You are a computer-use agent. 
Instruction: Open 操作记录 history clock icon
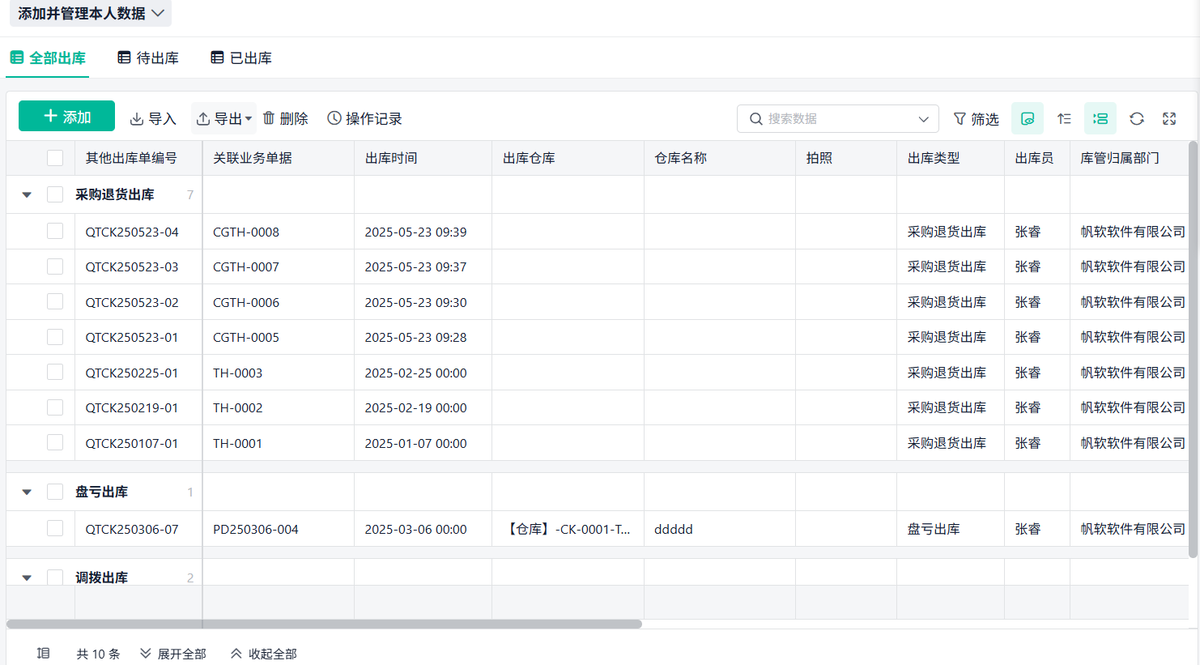coord(334,119)
